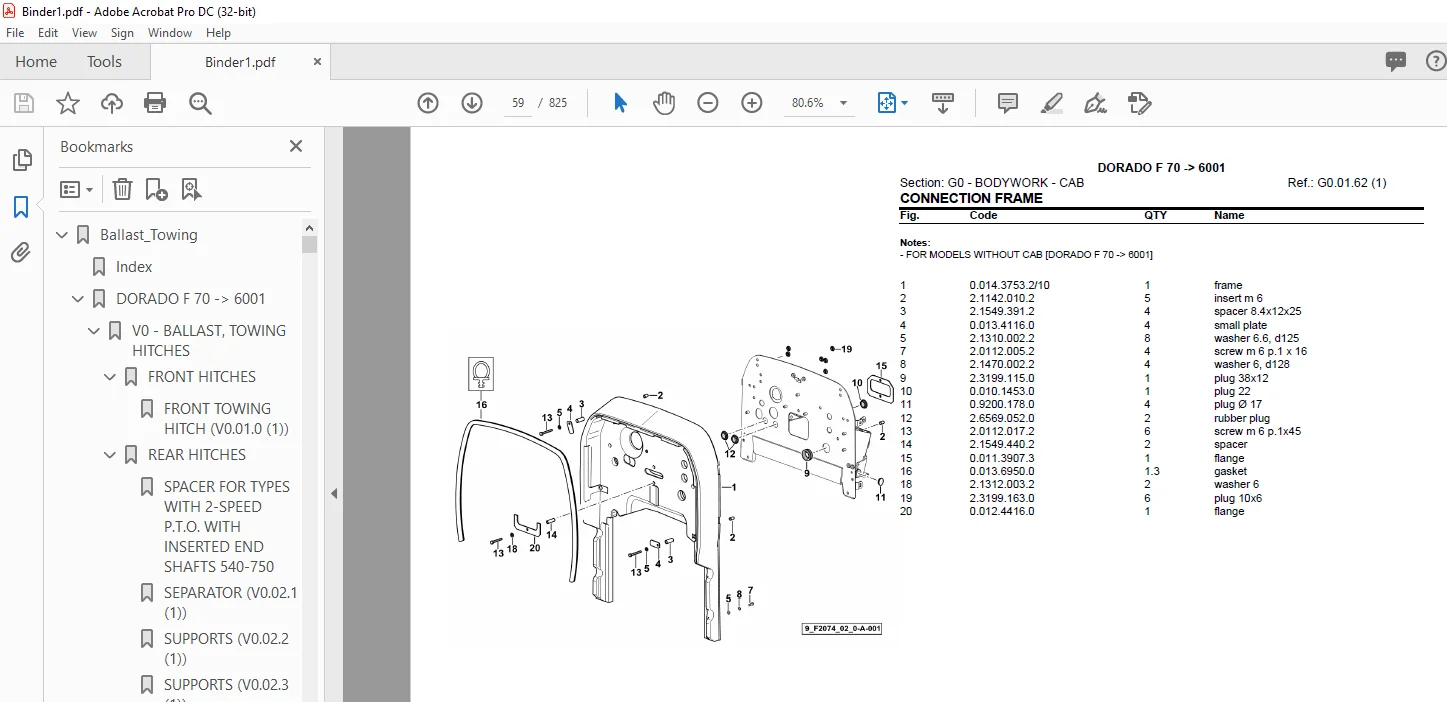The image size is (1447, 702).
Task: Click the Fit page view icon
Action: [886, 103]
